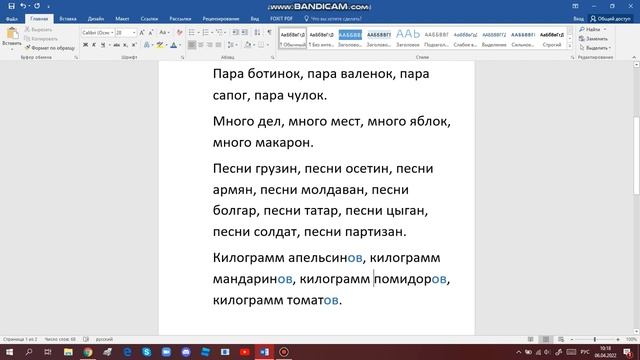This screenshot has width=640, height=360.
Task: Switch to the Рецензирование tab
Action: [x=221, y=19]
